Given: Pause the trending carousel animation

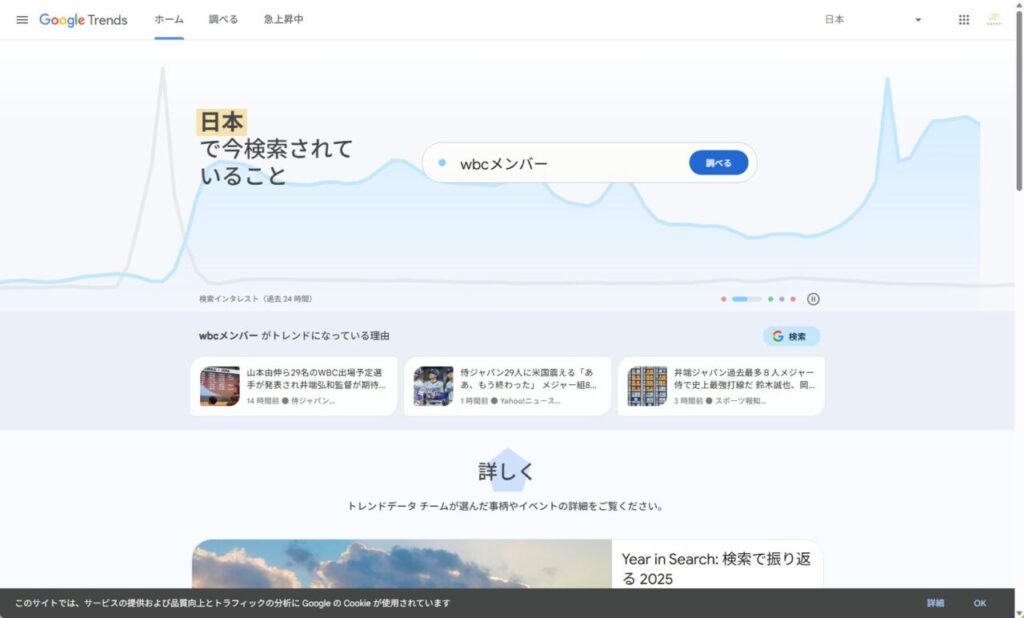Looking at the screenshot, I should pos(814,299).
